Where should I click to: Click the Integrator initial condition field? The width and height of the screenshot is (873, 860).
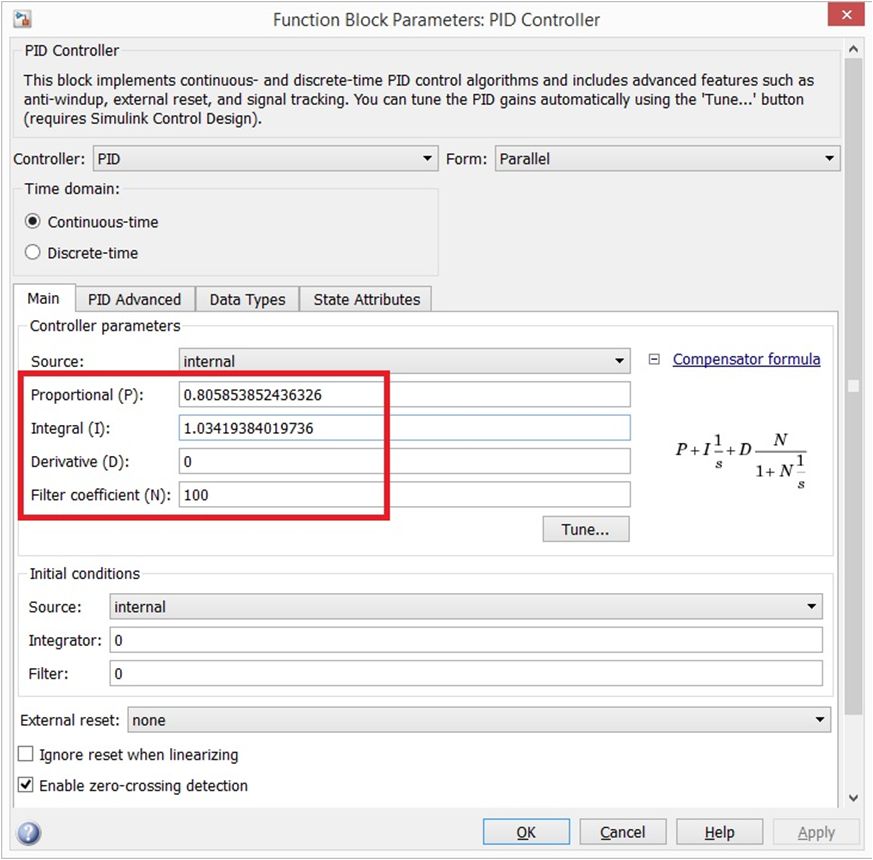coord(466,640)
